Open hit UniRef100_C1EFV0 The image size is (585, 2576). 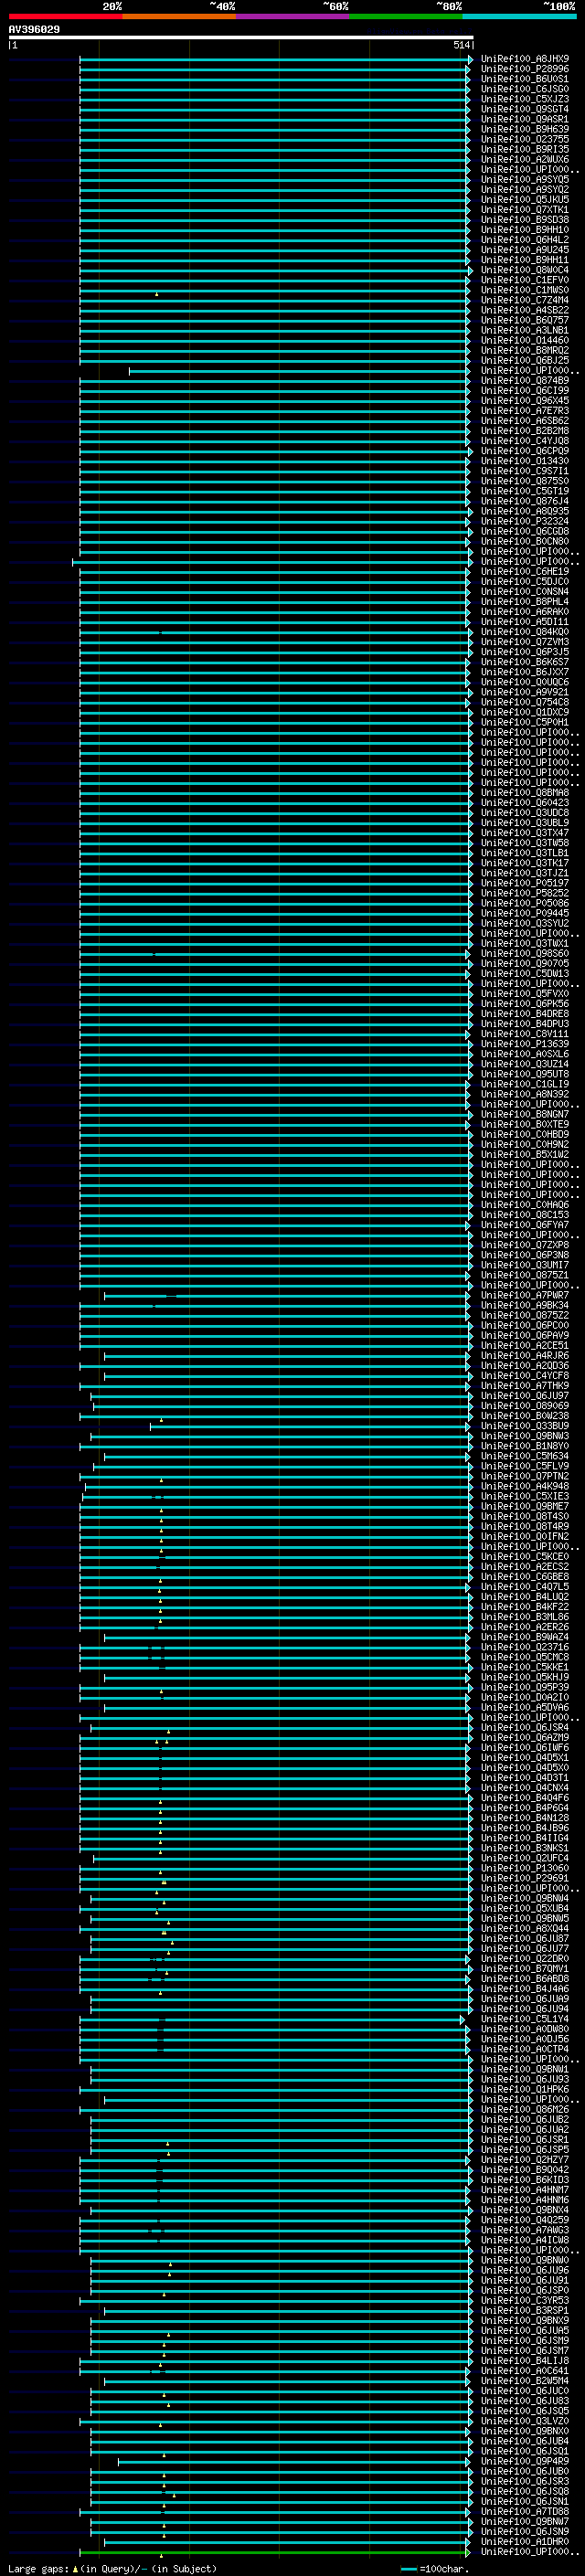[525, 280]
